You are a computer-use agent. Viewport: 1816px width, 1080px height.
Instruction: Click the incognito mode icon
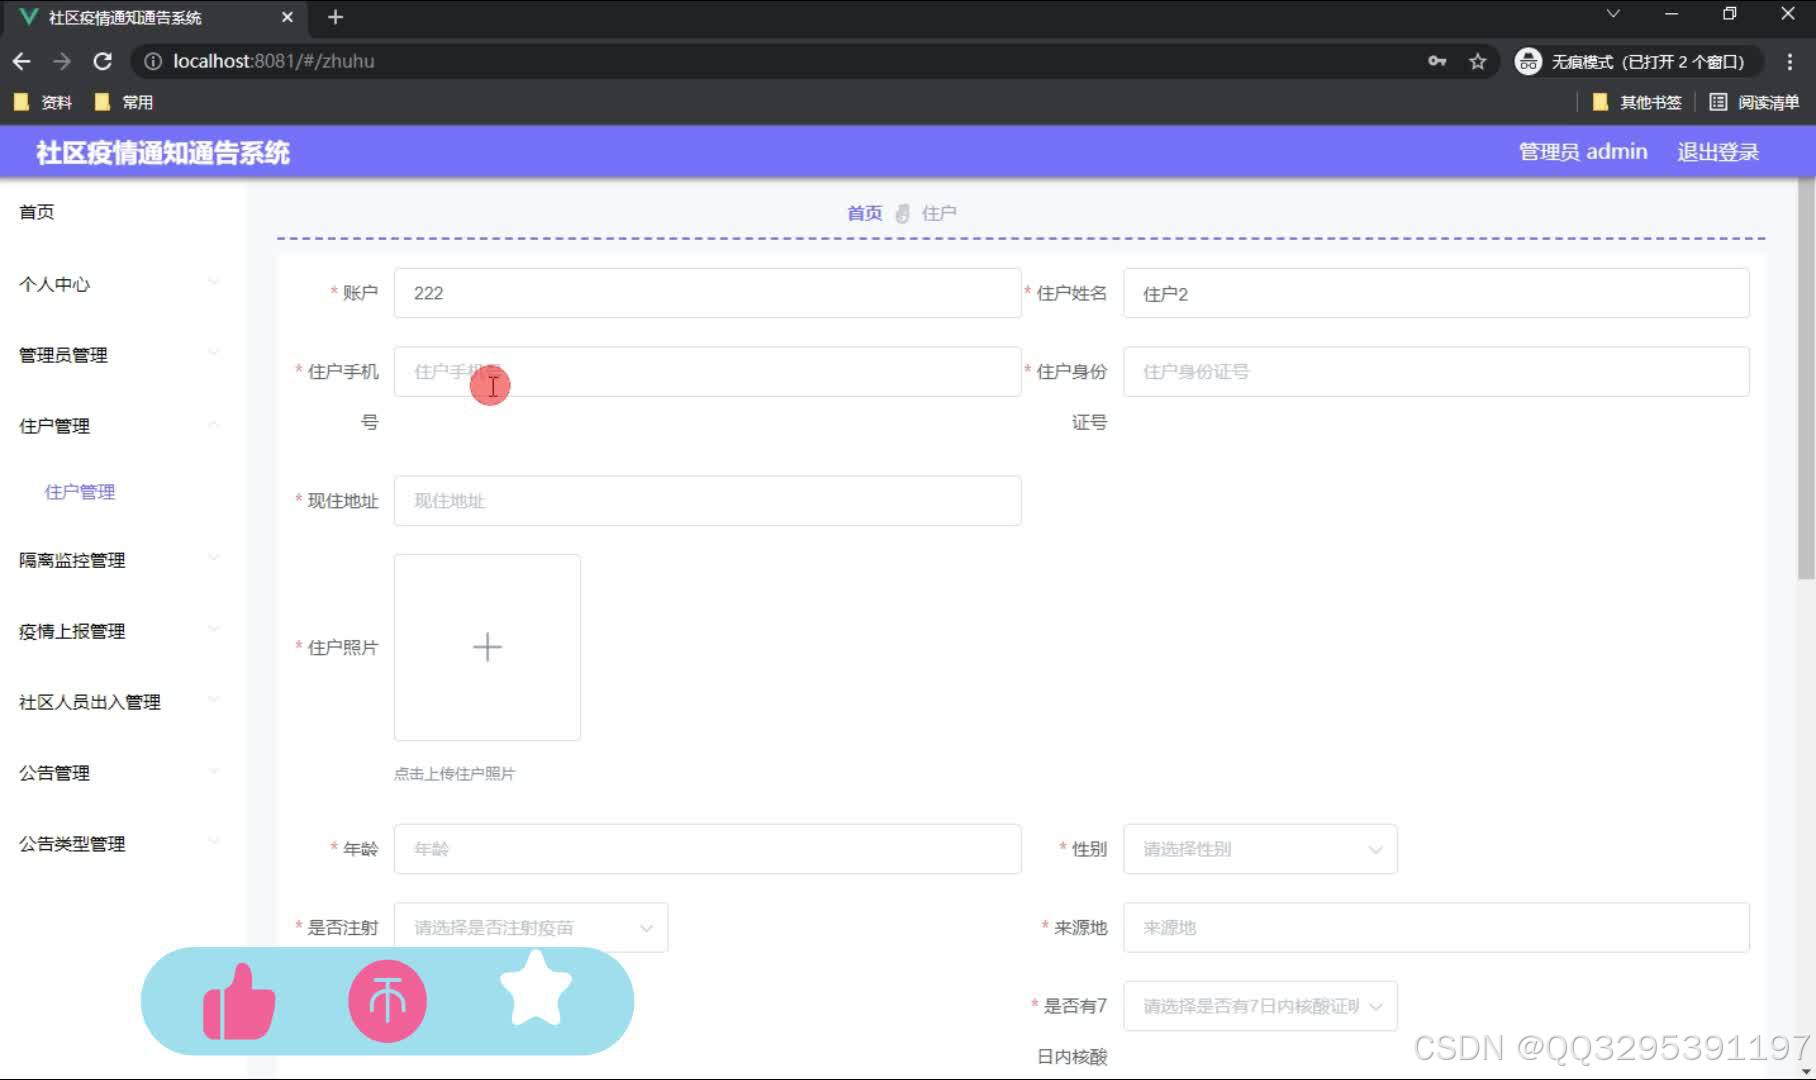coord(1527,61)
